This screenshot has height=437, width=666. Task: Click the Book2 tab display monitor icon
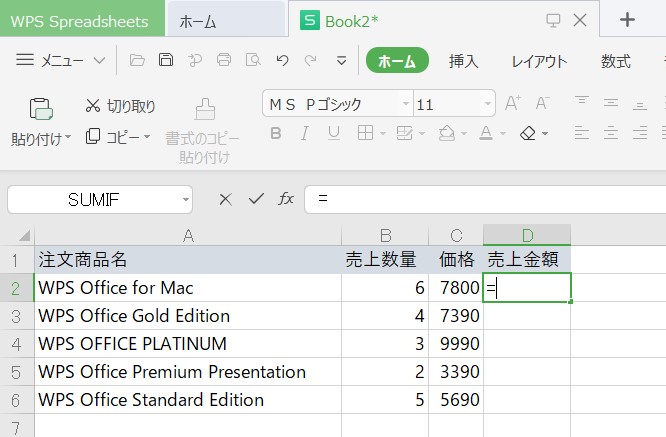click(553, 20)
